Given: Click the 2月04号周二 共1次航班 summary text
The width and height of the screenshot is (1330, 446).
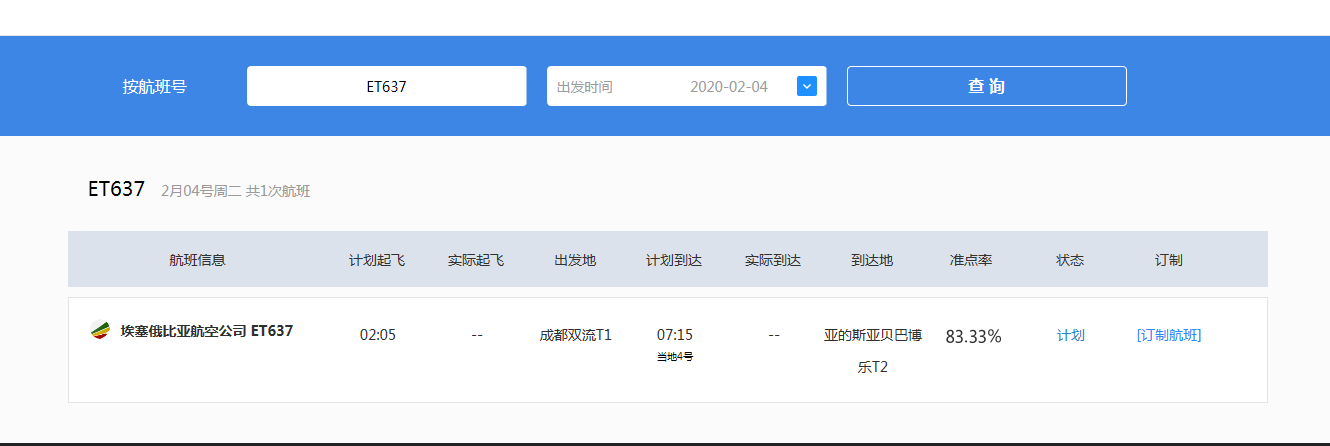Looking at the screenshot, I should (236, 191).
